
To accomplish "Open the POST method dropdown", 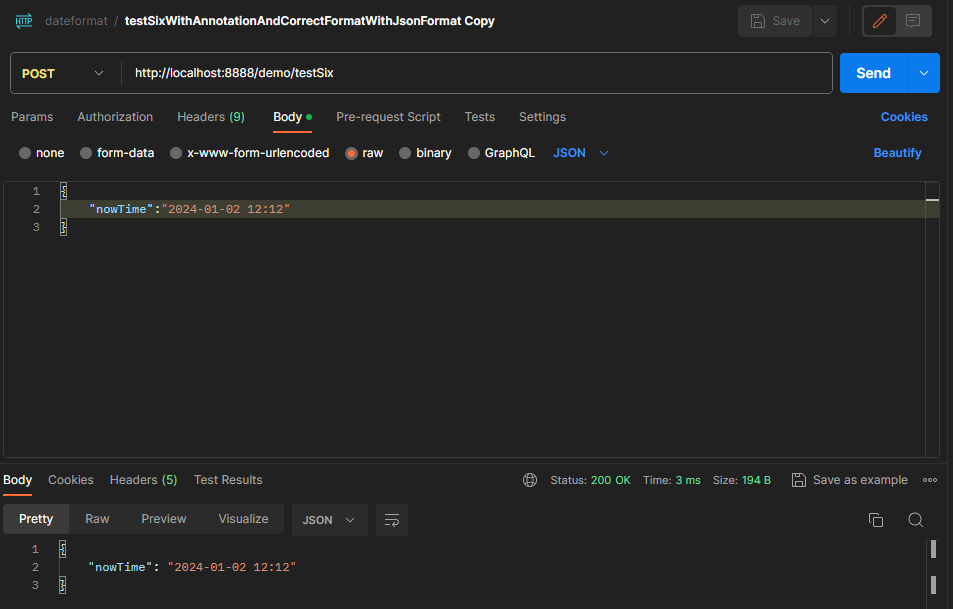I will click(63, 73).
